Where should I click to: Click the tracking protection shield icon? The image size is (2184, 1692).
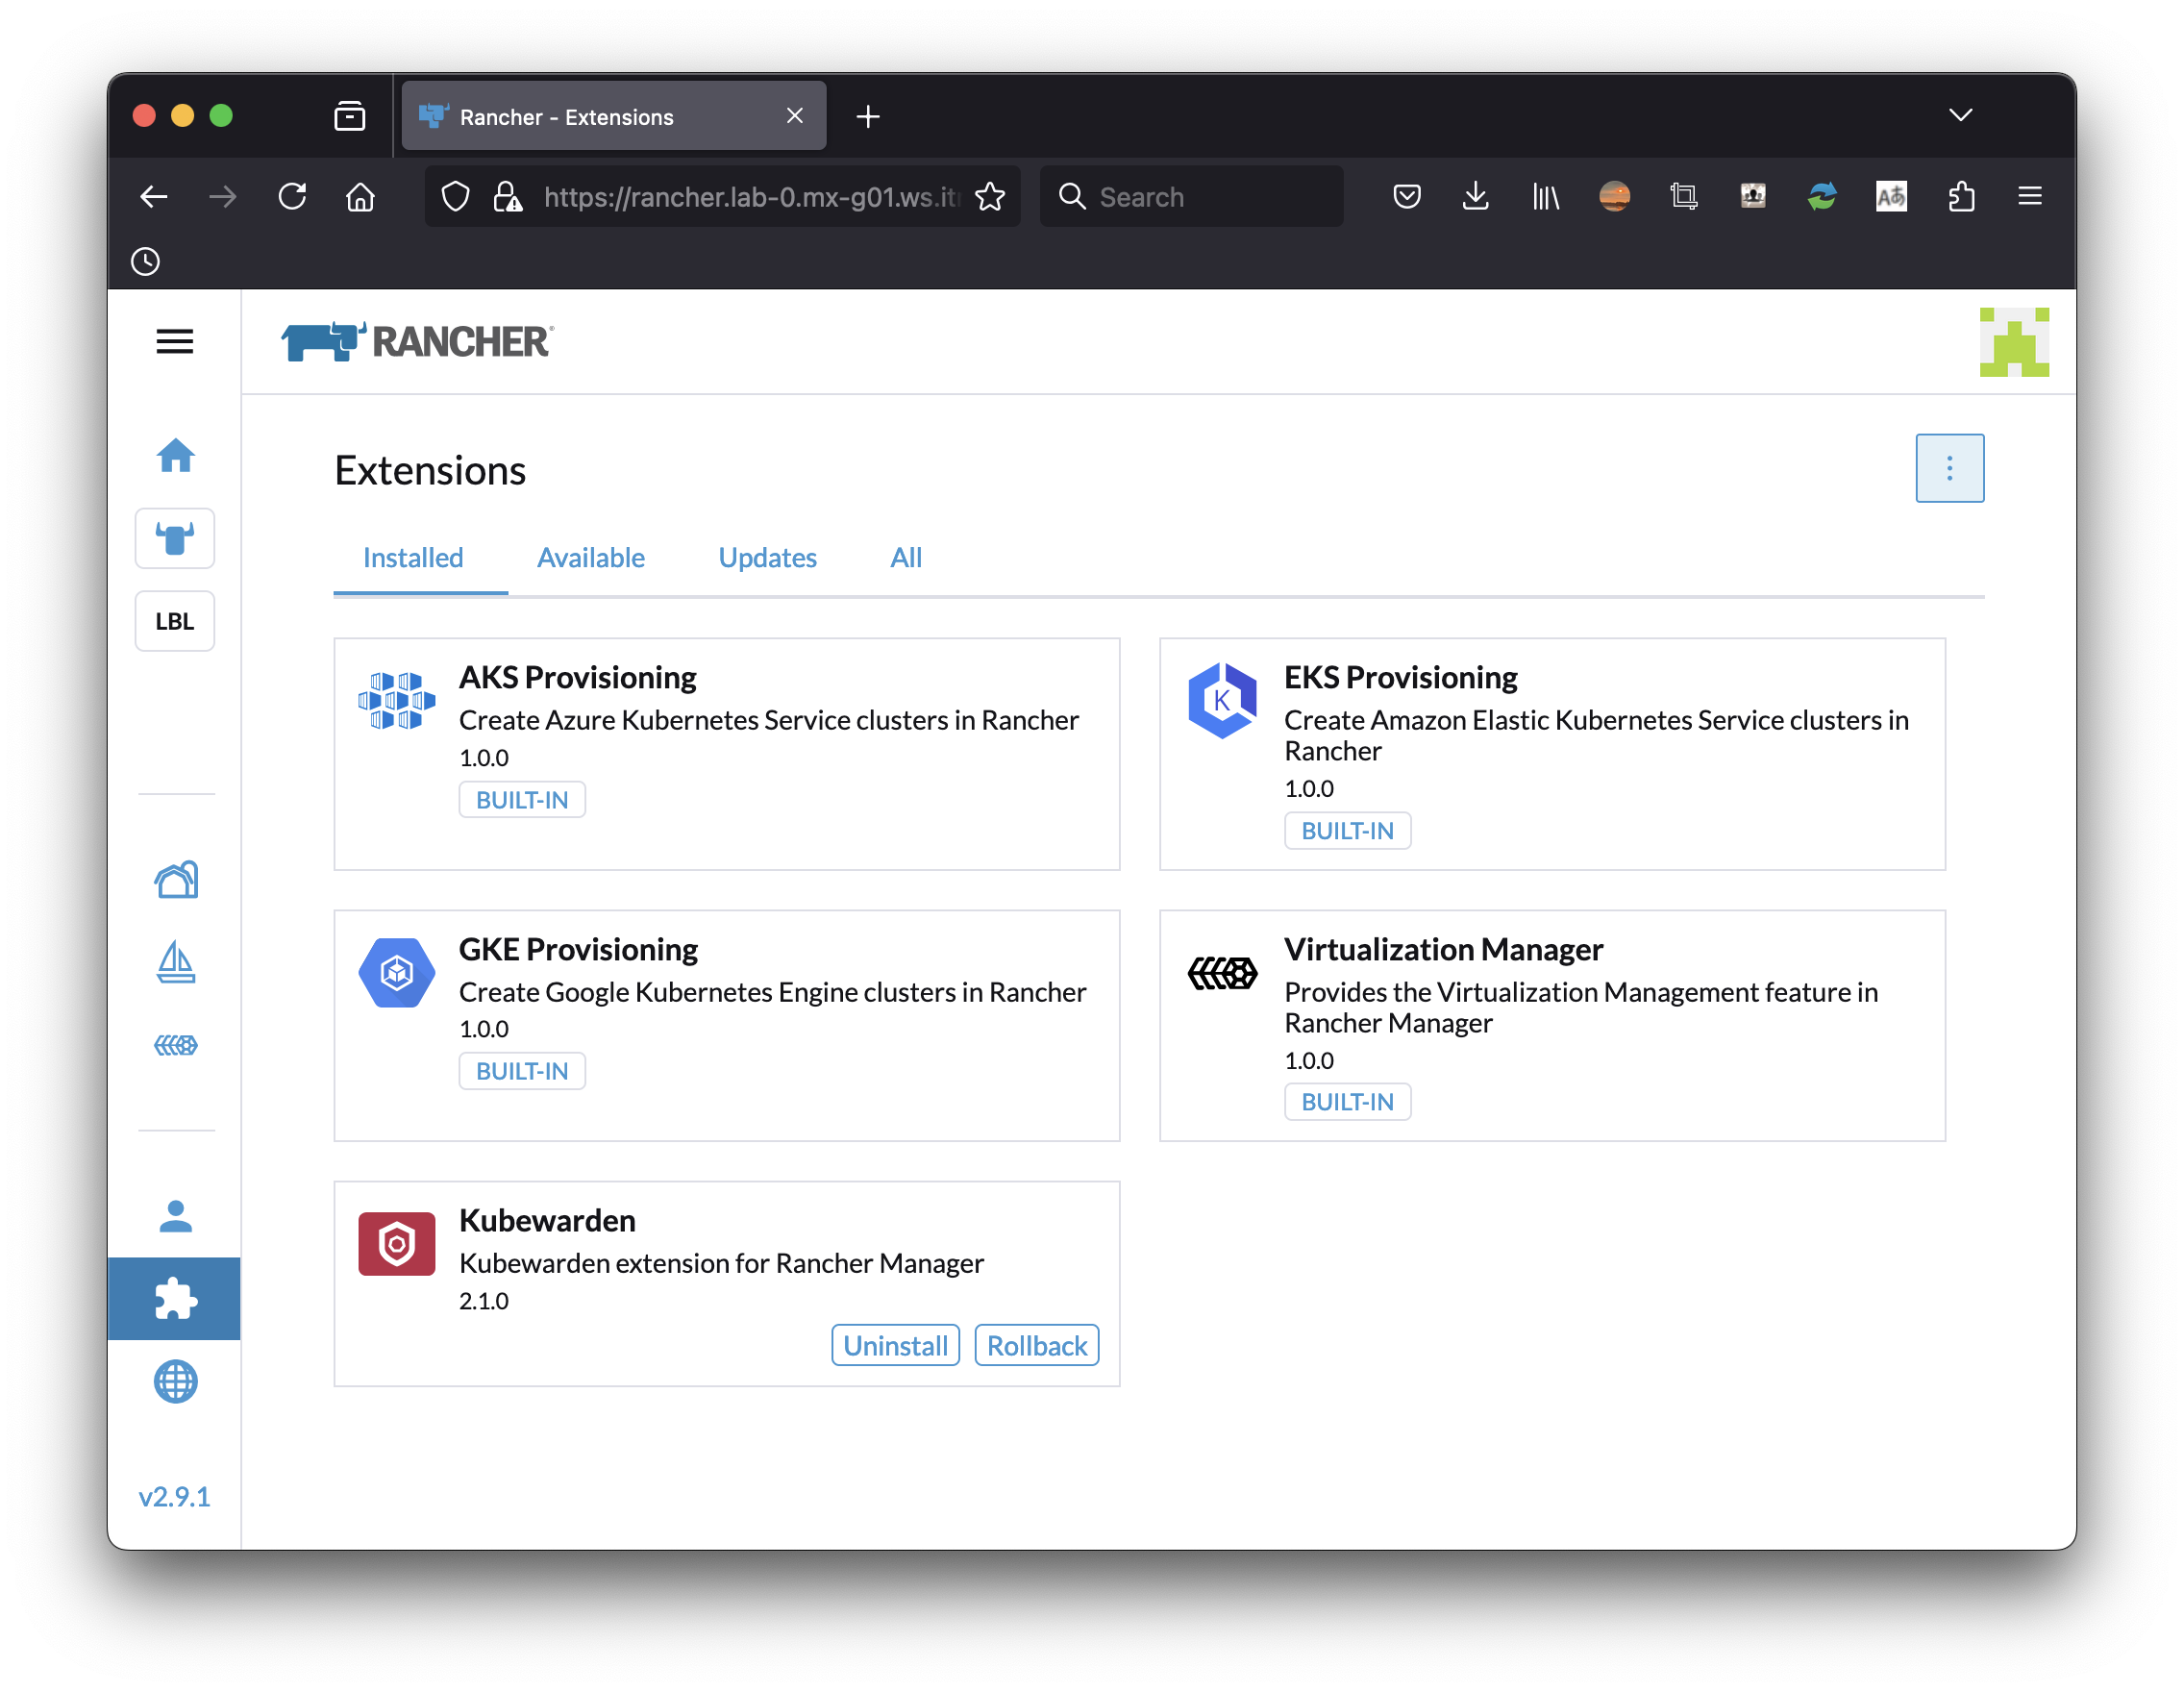pos(456,197)
